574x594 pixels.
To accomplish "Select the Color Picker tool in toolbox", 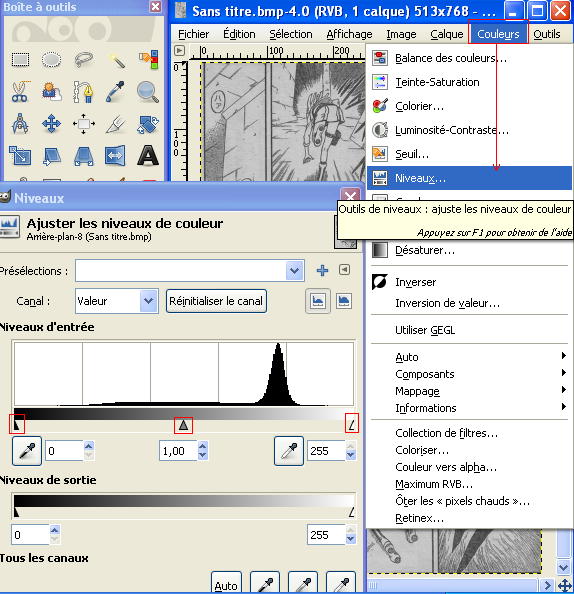I will [116, 92].
